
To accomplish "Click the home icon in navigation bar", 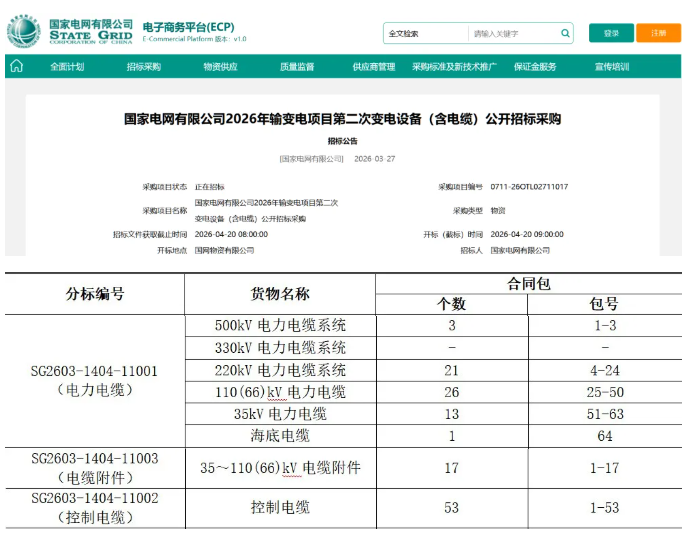I will (16, 67).
